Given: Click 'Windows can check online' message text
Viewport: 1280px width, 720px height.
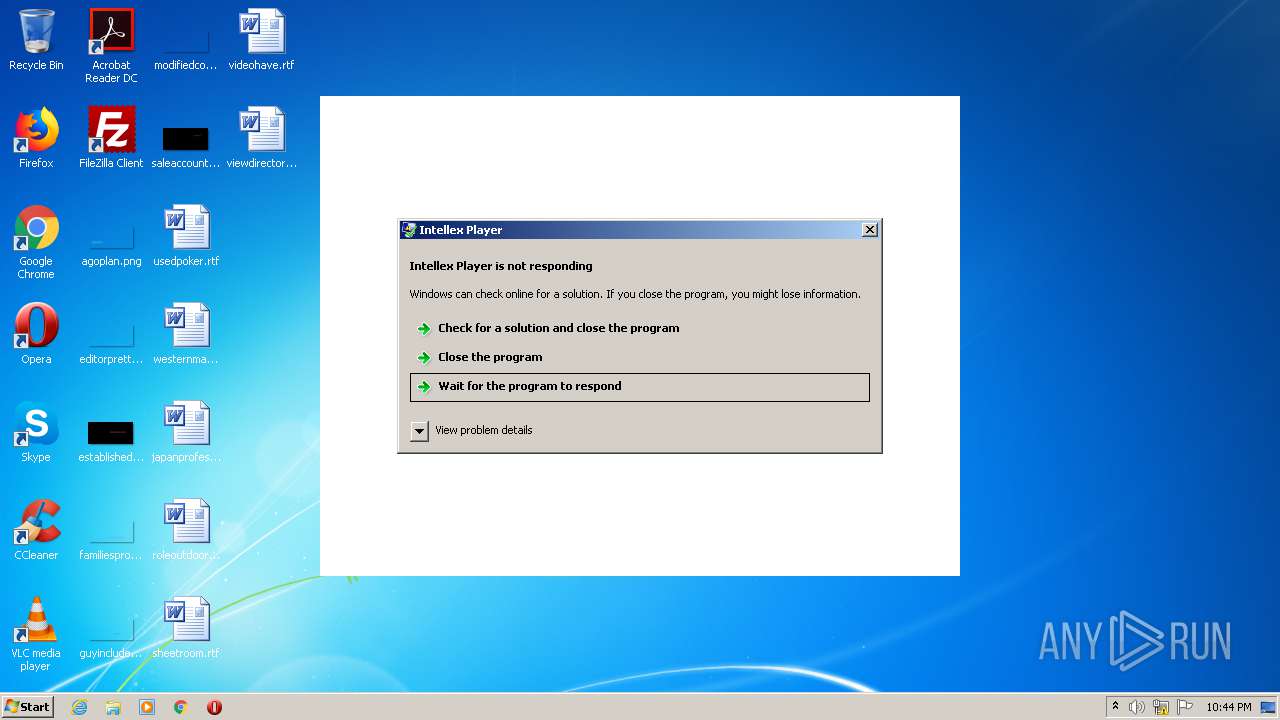Looking at the screenshot, I should pyautogui.click(x=635, y=294).
